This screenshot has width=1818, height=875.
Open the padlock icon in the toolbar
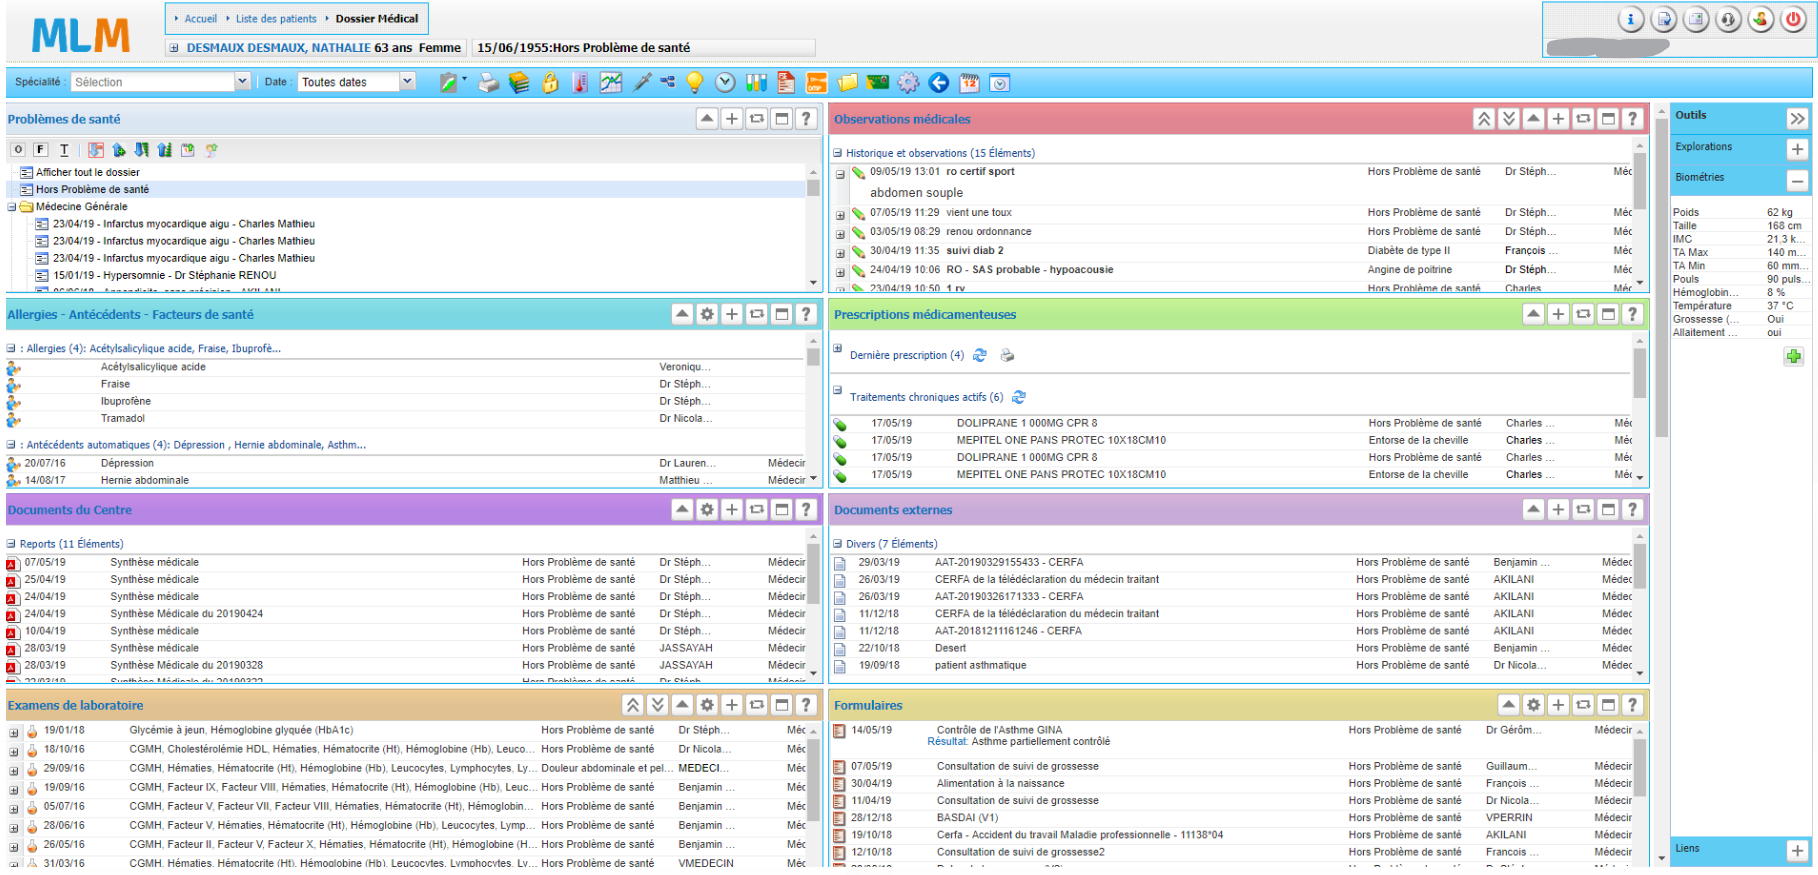point(550,83)
